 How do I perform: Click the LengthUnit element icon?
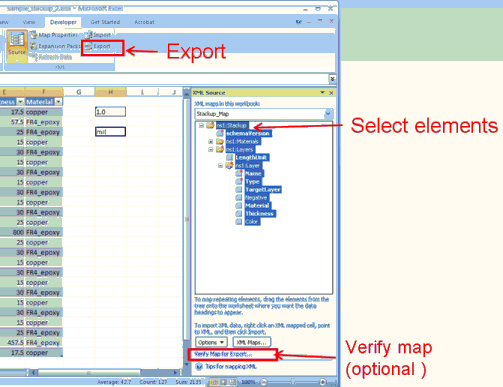pos(229,157)
